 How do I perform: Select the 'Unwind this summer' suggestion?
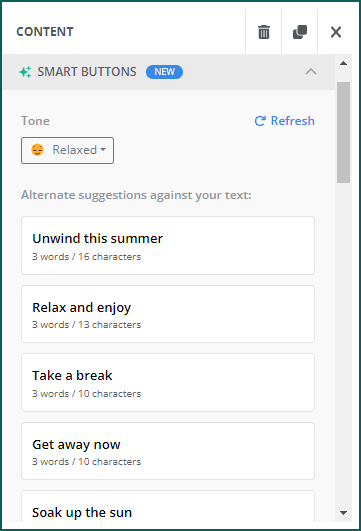click(x=168, y=246)
